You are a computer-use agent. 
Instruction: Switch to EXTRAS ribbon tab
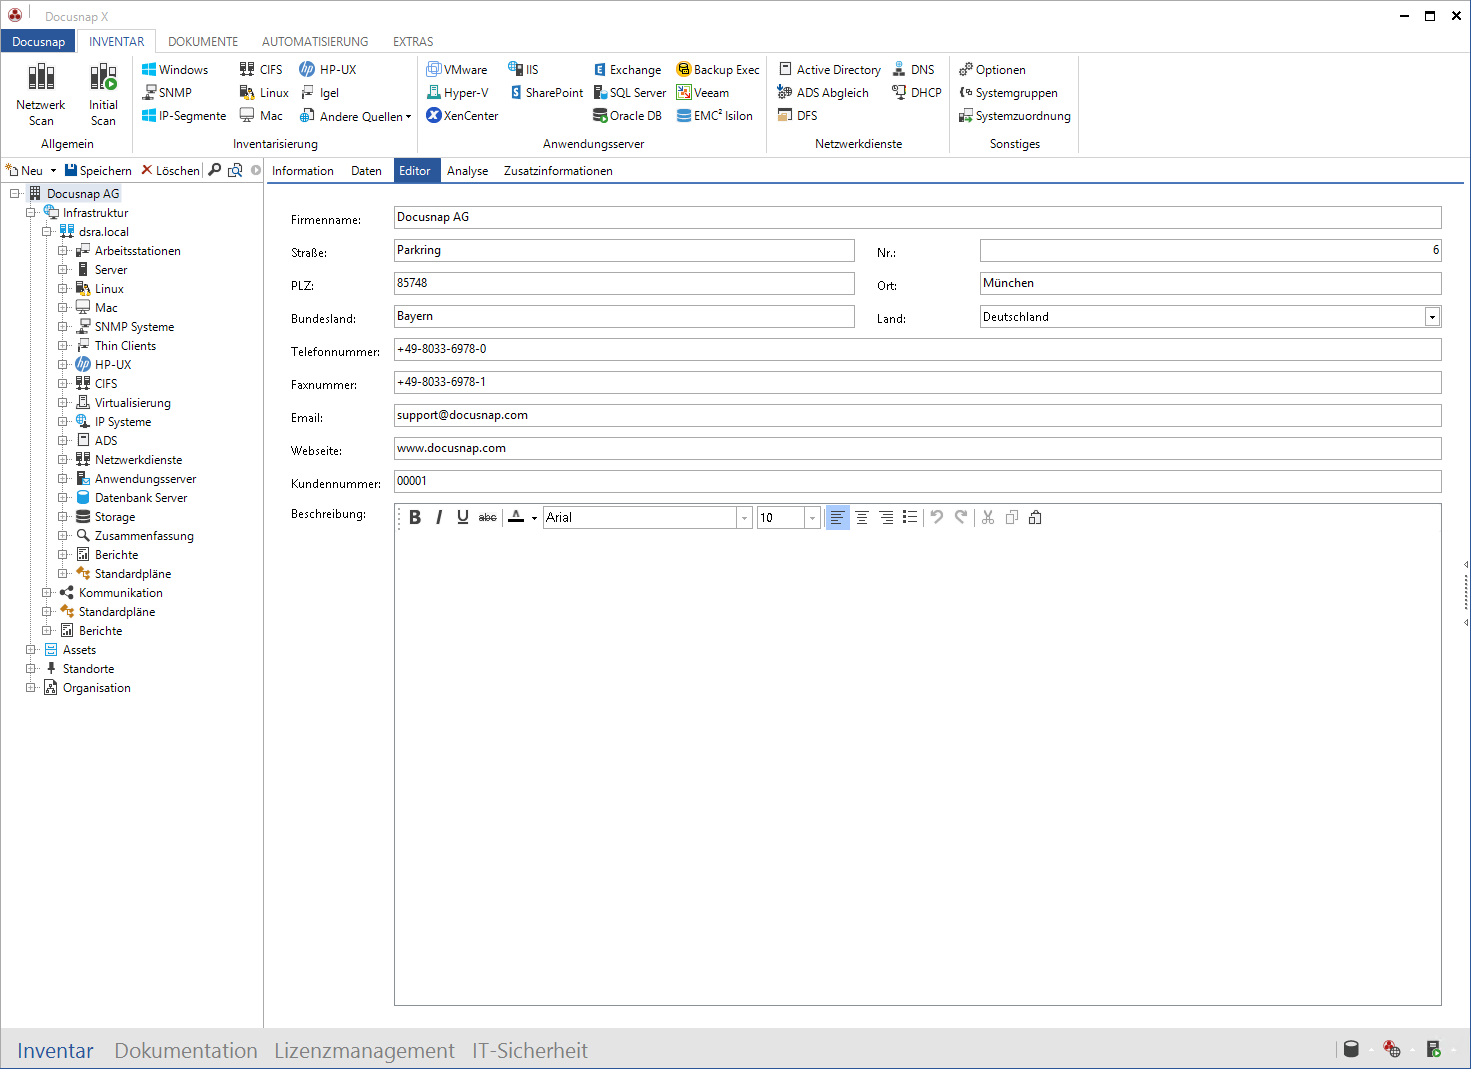click(x=413, y=41)
